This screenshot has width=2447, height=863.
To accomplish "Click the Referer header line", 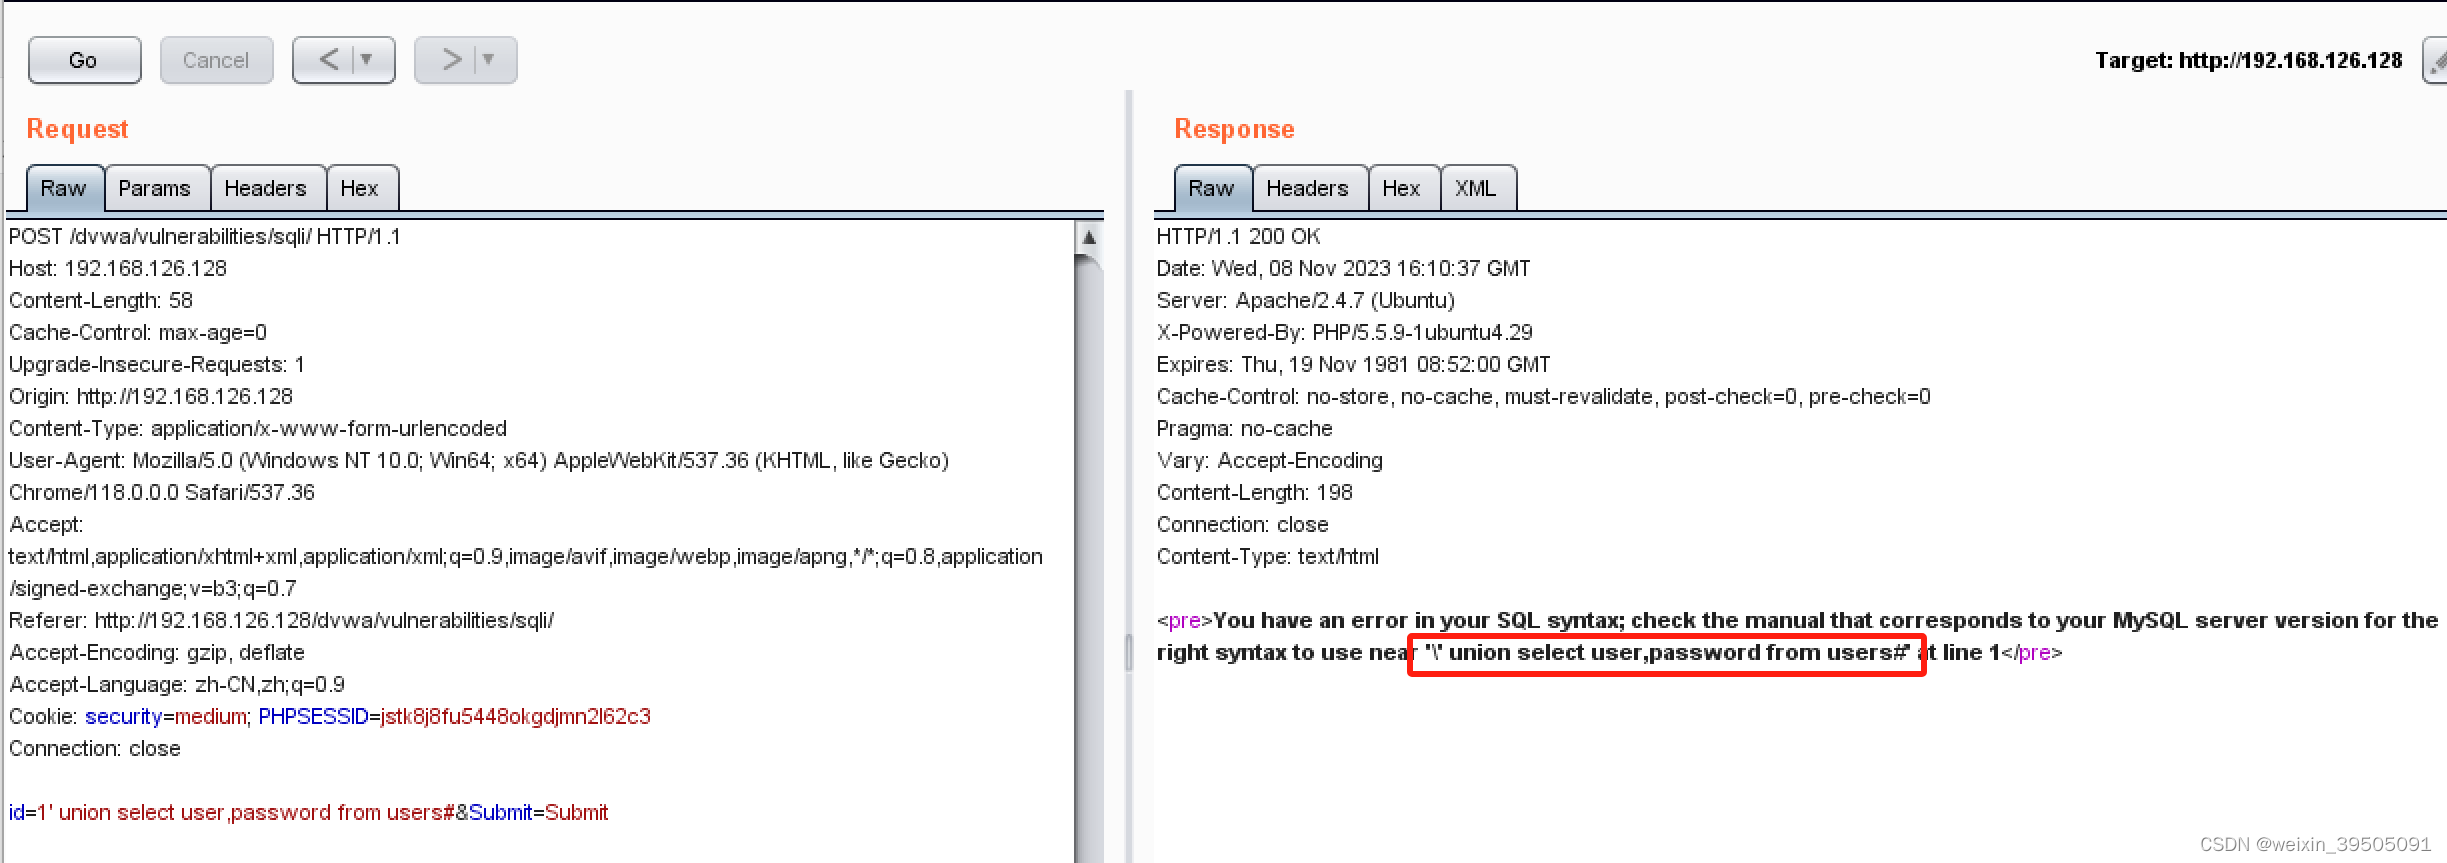I will (x=282, y=620).
